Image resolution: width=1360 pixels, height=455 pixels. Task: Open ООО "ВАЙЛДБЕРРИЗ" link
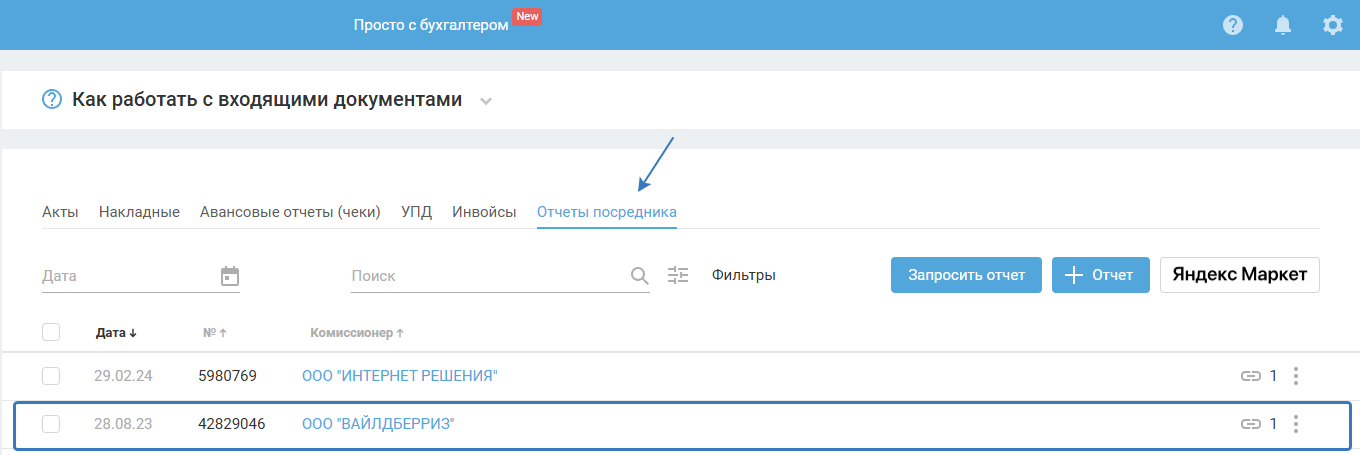tap(378, 424)
